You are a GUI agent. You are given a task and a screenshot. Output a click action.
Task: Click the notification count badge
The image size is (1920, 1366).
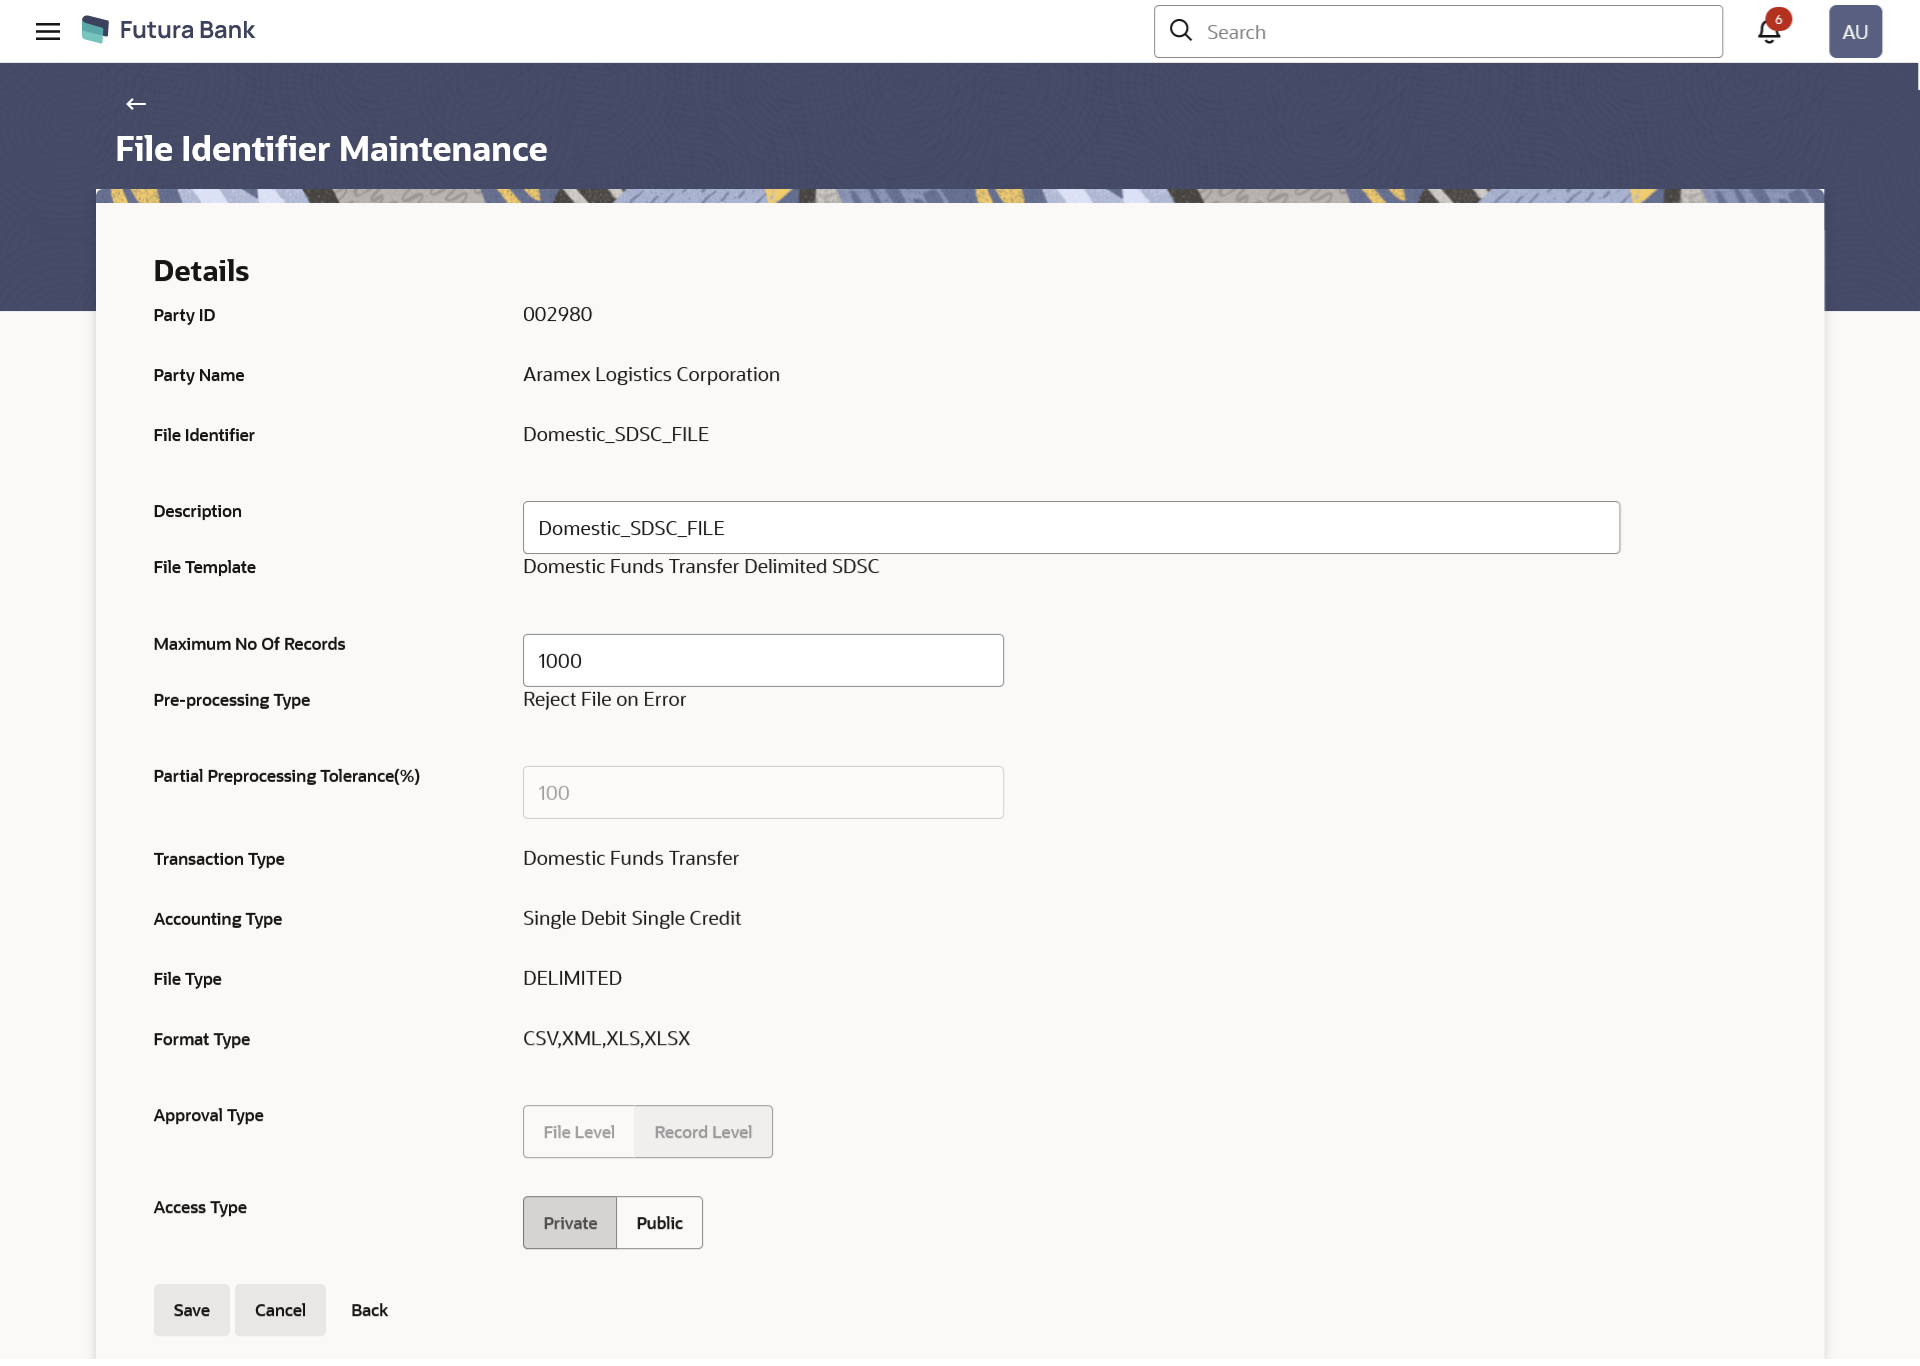click(1779, 19)
